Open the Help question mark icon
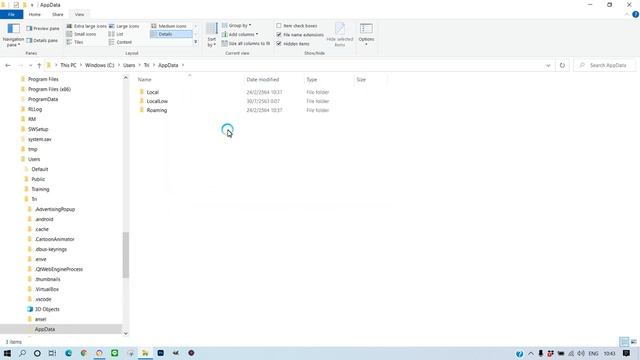 point(635,14)
